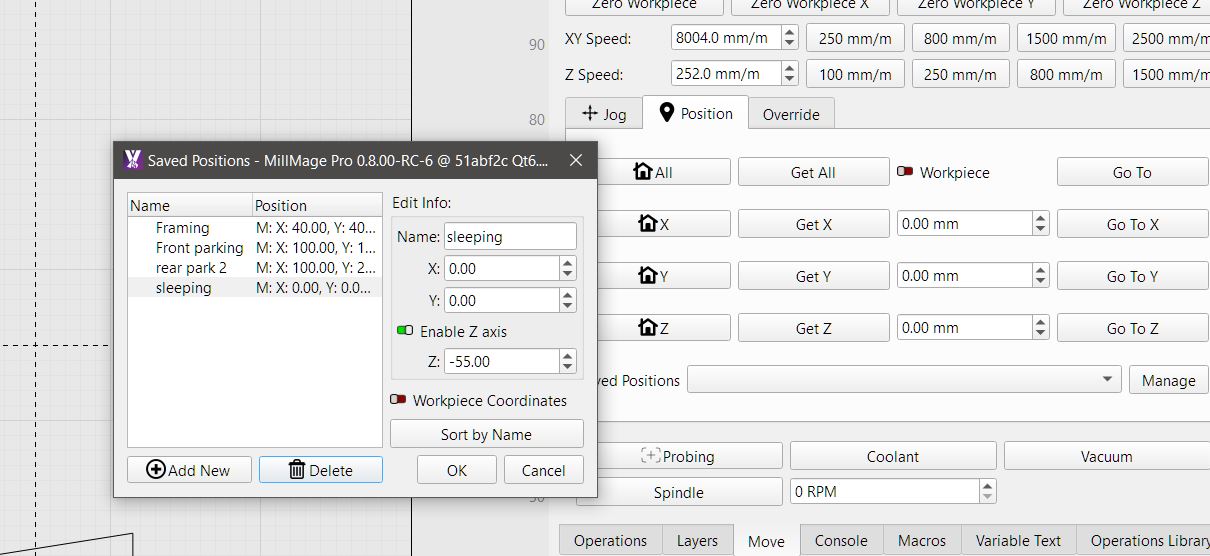Switch to the Jog tab
This screenshot has height=556, width=1210.
(x=604, y=114)
